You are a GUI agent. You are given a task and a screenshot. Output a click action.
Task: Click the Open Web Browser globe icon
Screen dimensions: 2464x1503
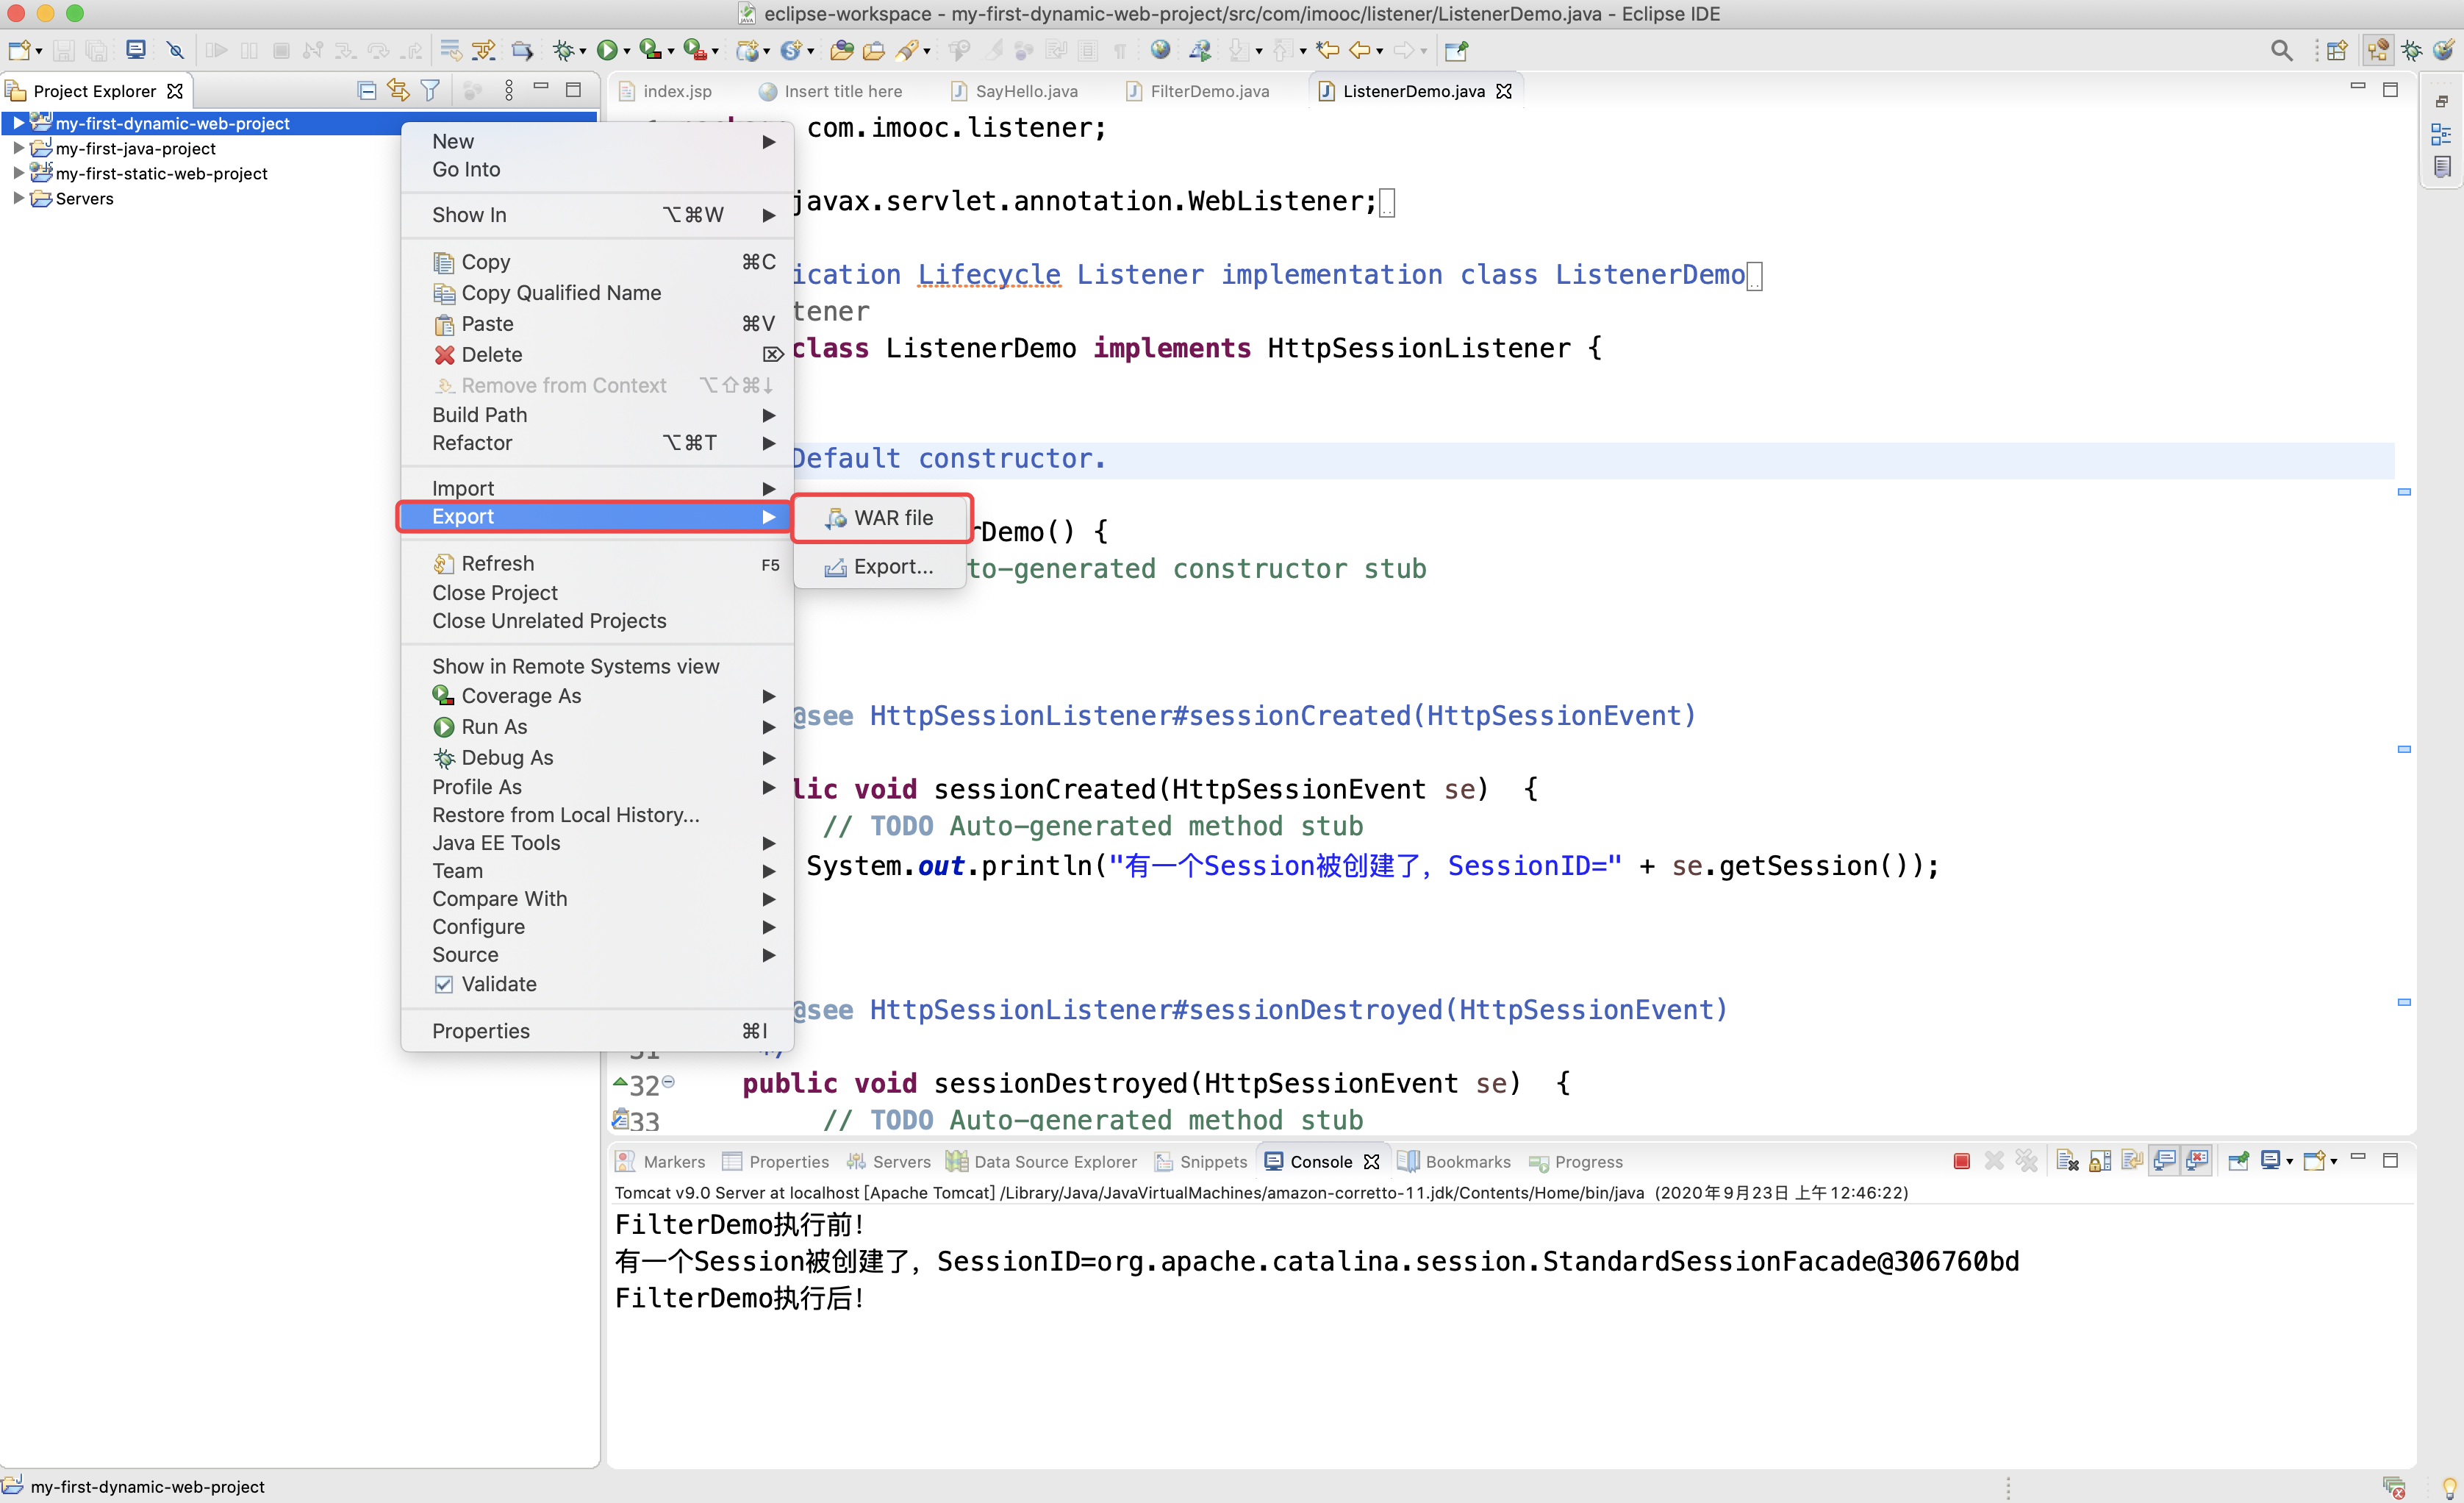(x=1160, y=50)
